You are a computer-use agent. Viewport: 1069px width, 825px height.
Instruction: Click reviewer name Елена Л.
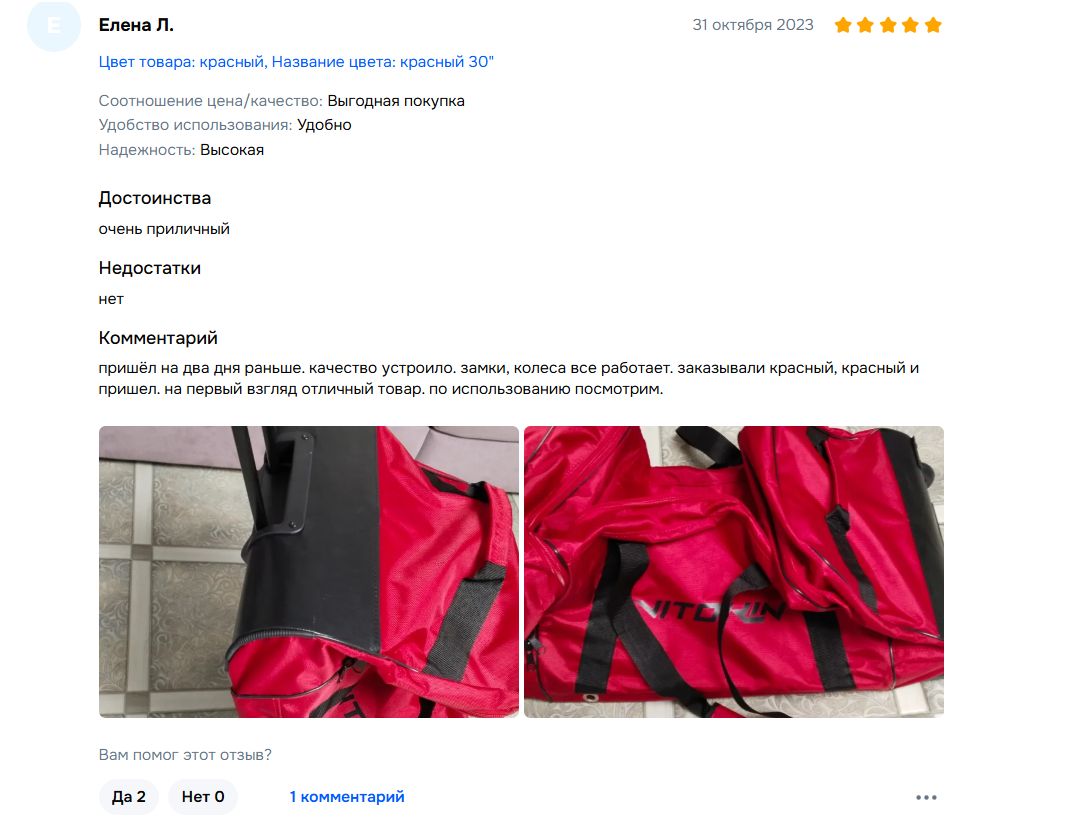tap(136, 25)
